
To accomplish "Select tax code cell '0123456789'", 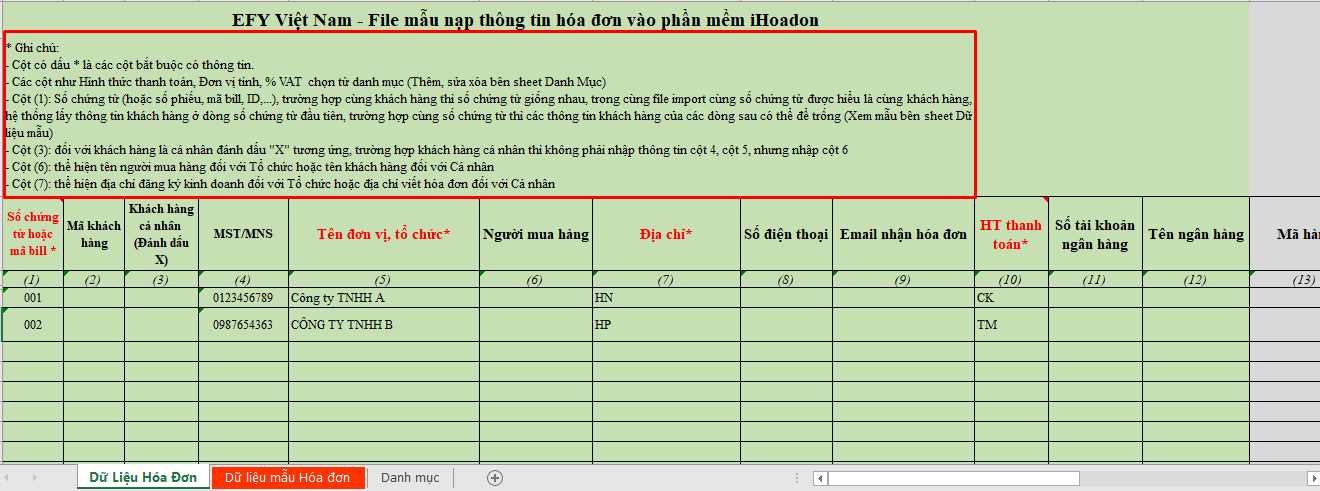I will click(243, 298).
